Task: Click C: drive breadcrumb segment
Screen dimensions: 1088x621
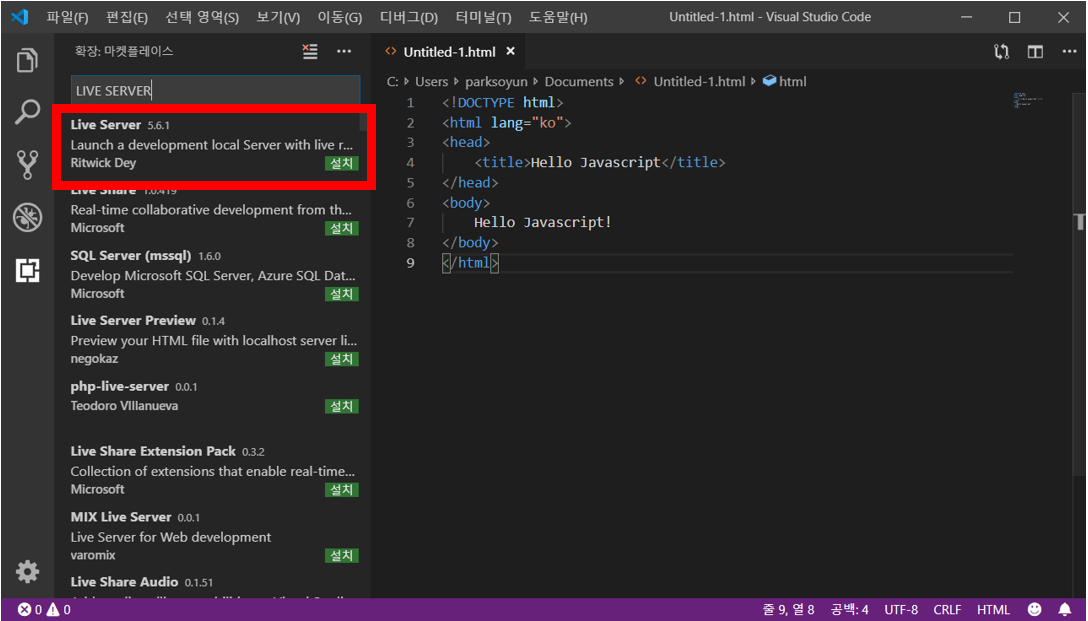Action: (392, 82)
